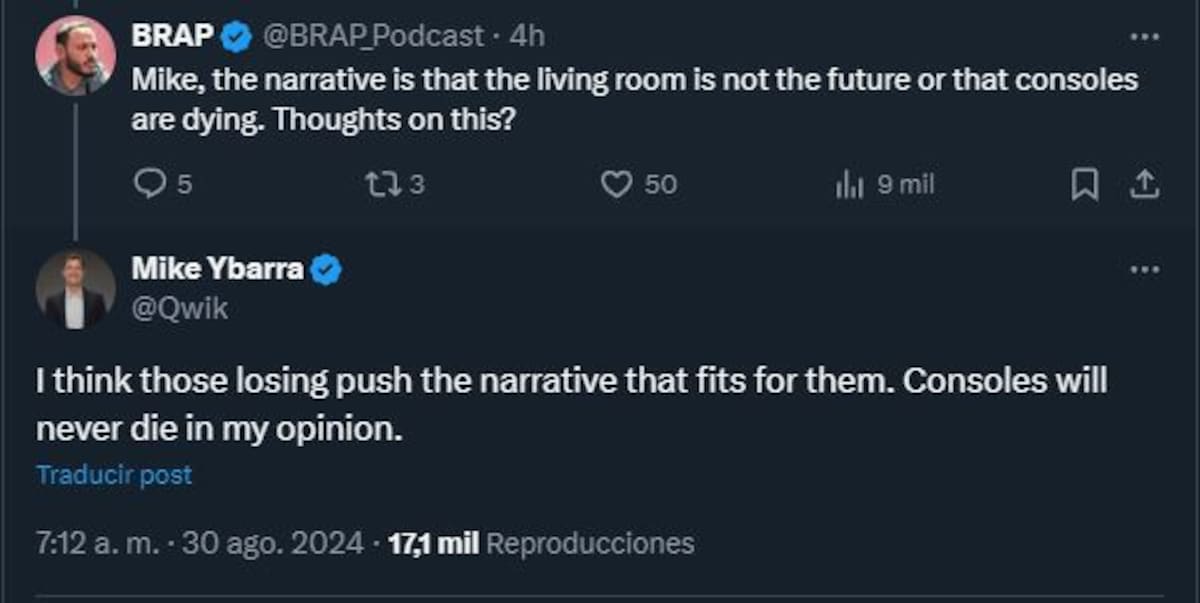Share BRAP's post with the upload icon
The height and width of the screenshot is (603, 1200).
[x=1145, y=184]
